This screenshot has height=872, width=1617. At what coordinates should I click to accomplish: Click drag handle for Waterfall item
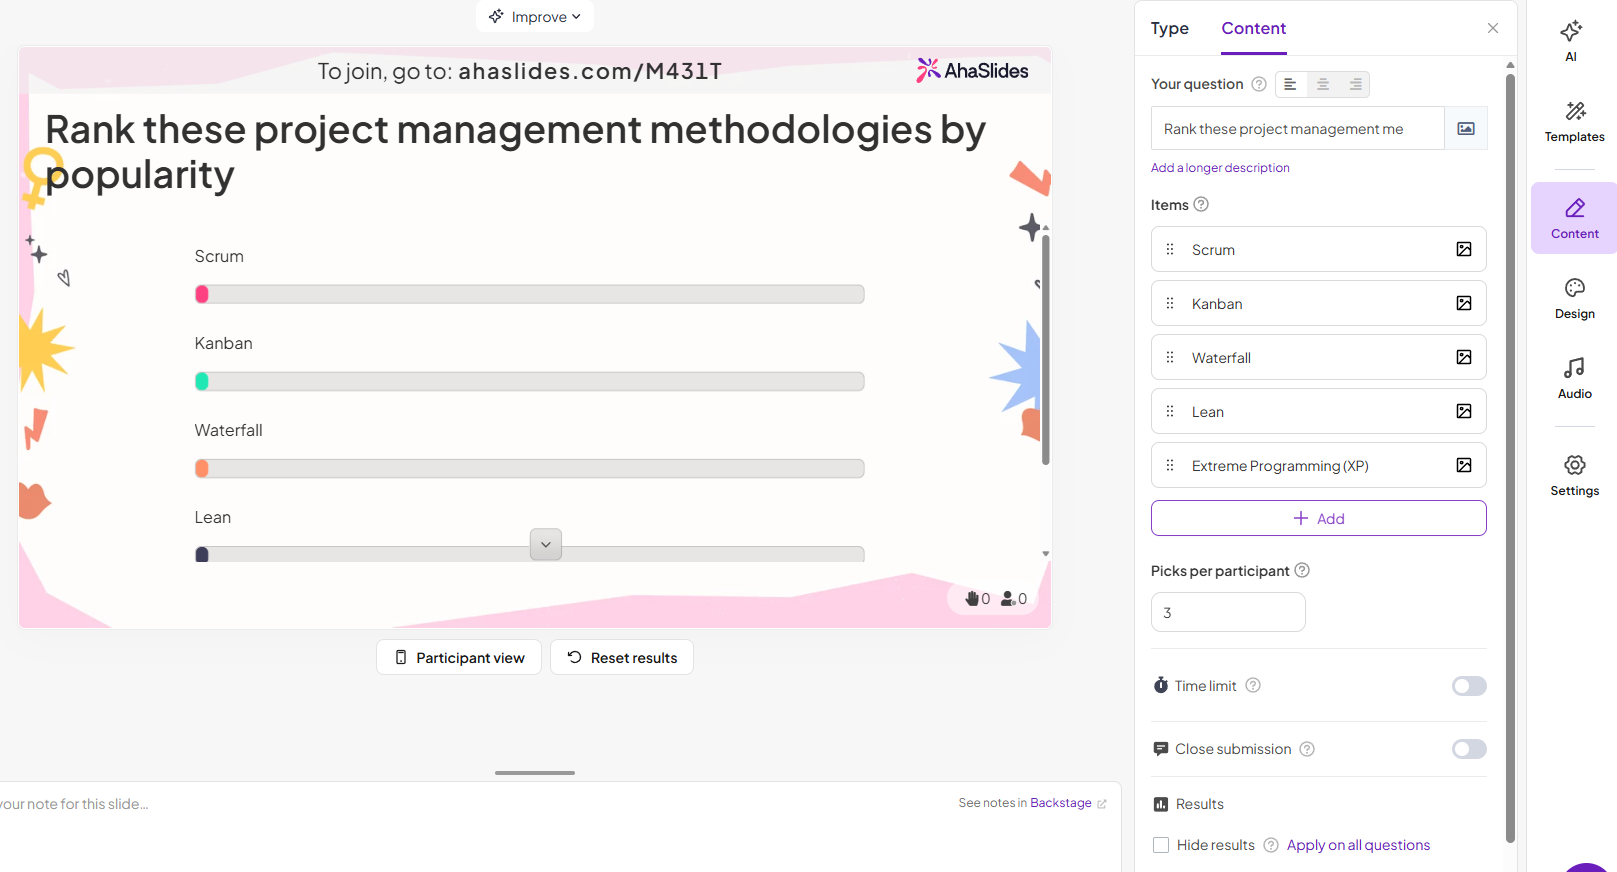[x=1170, y=358]
